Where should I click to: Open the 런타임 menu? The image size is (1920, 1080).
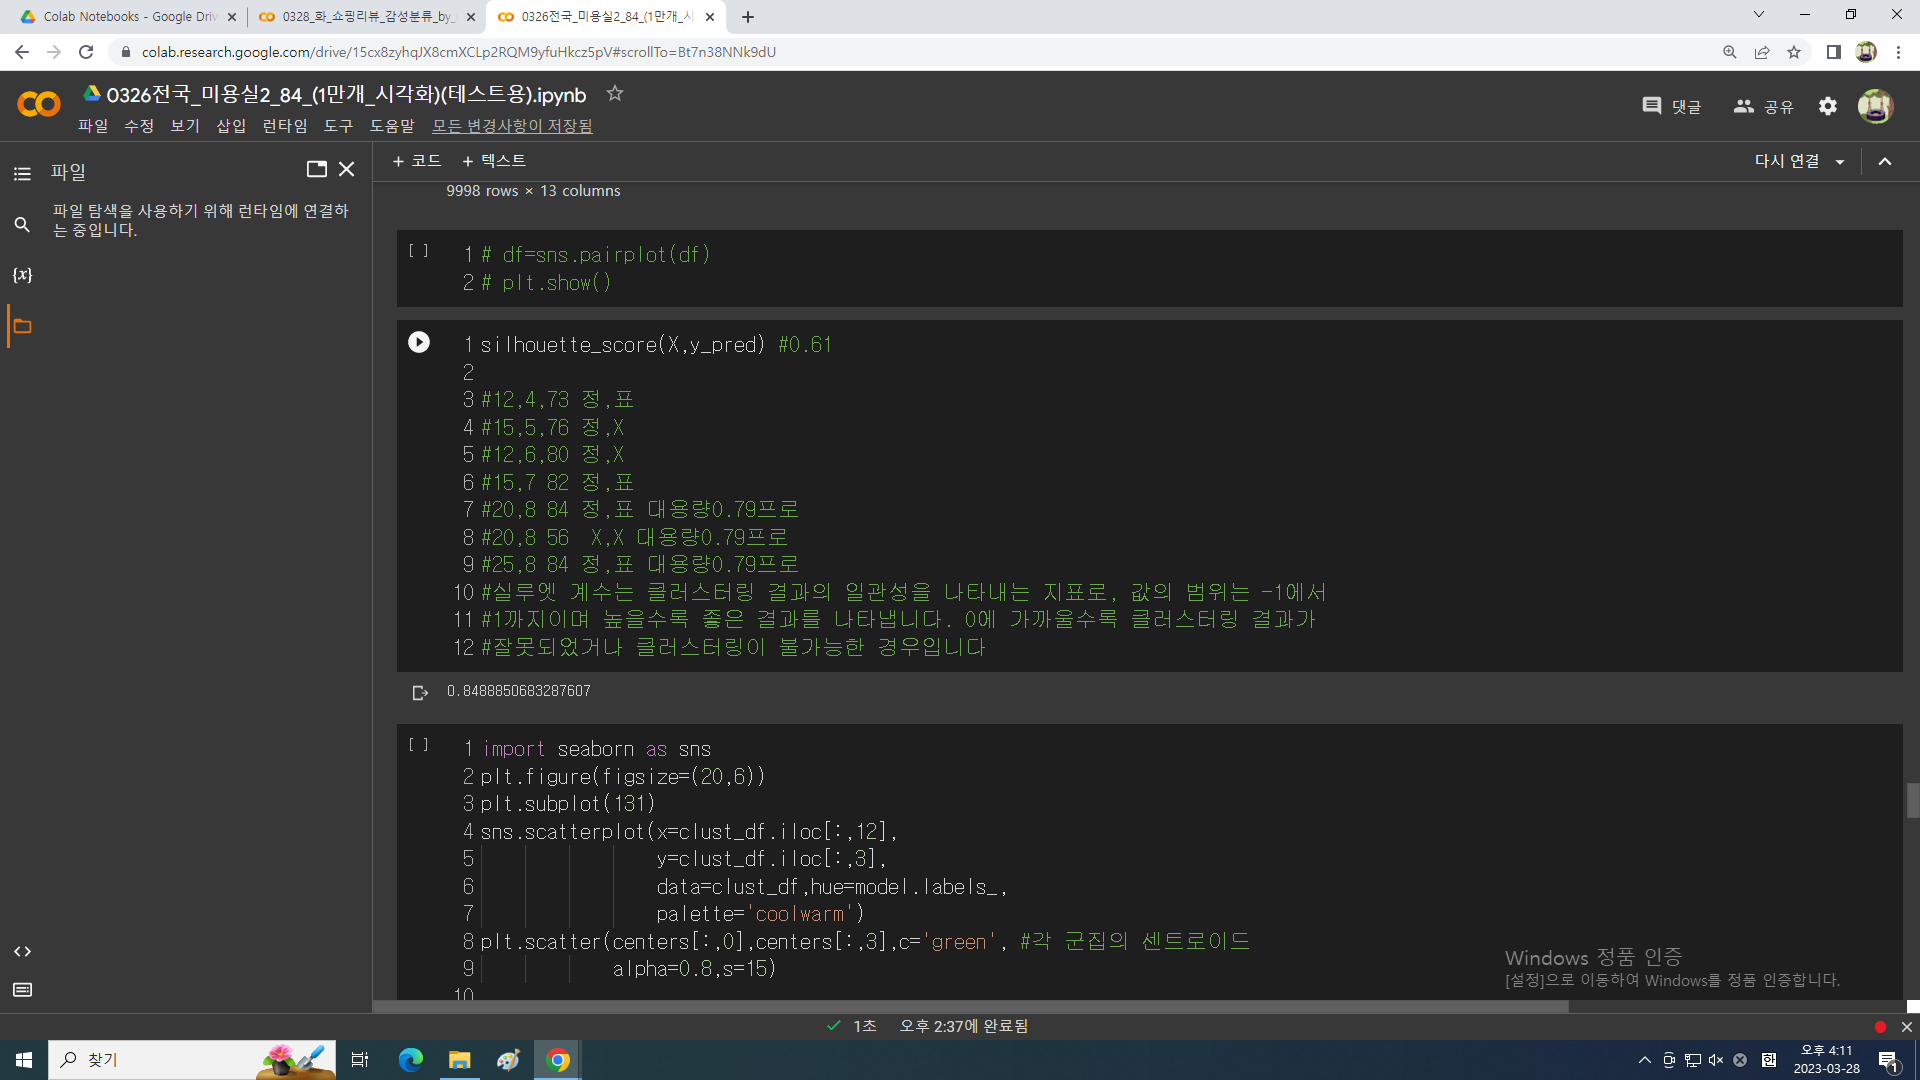[x=284, y=126]
